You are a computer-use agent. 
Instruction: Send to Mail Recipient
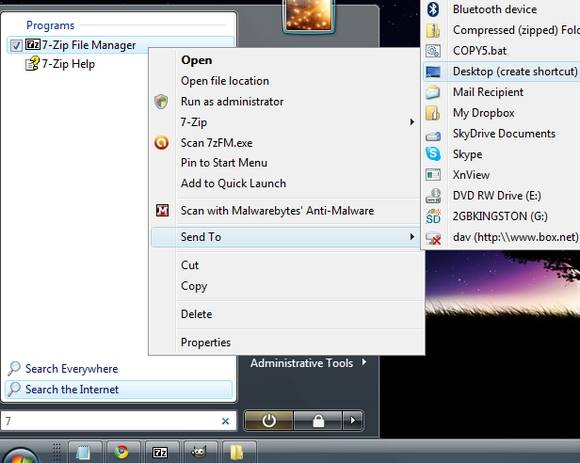pyautogui.click(x=502, y=92)
